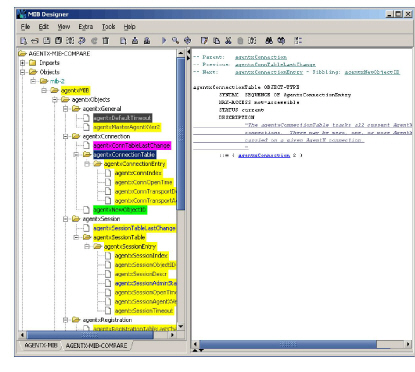Collapse the agentxSessionEntry node
This screenshot has width=415, height=372.
point(87,246)
